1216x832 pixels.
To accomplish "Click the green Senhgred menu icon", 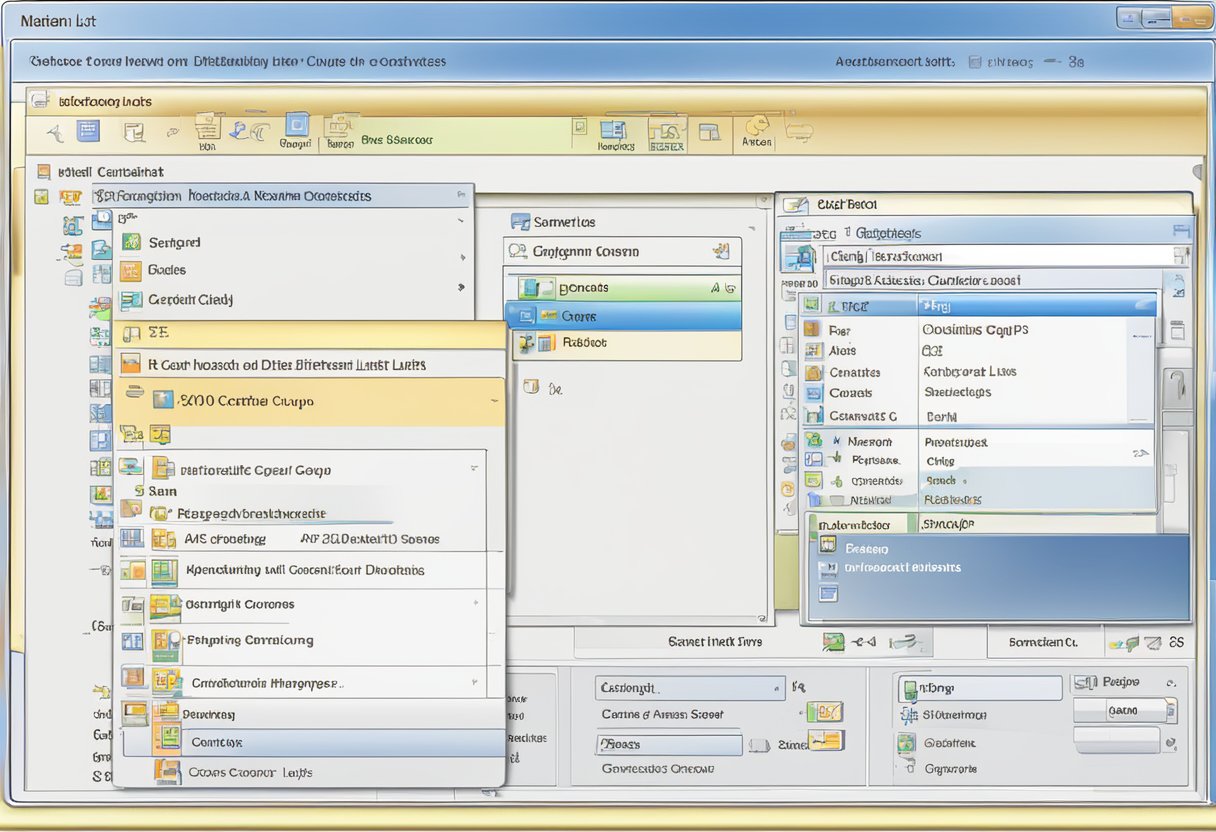I will pos(131,242).
